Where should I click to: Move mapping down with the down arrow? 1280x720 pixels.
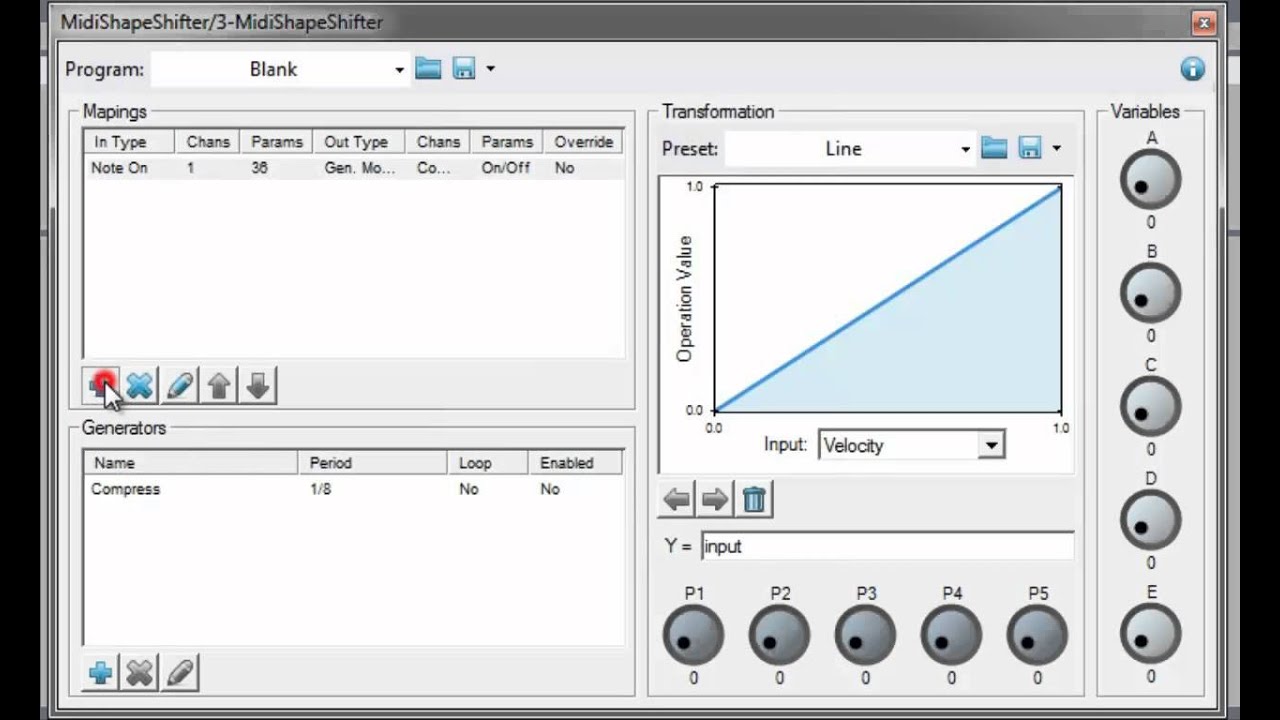(258, 385)
